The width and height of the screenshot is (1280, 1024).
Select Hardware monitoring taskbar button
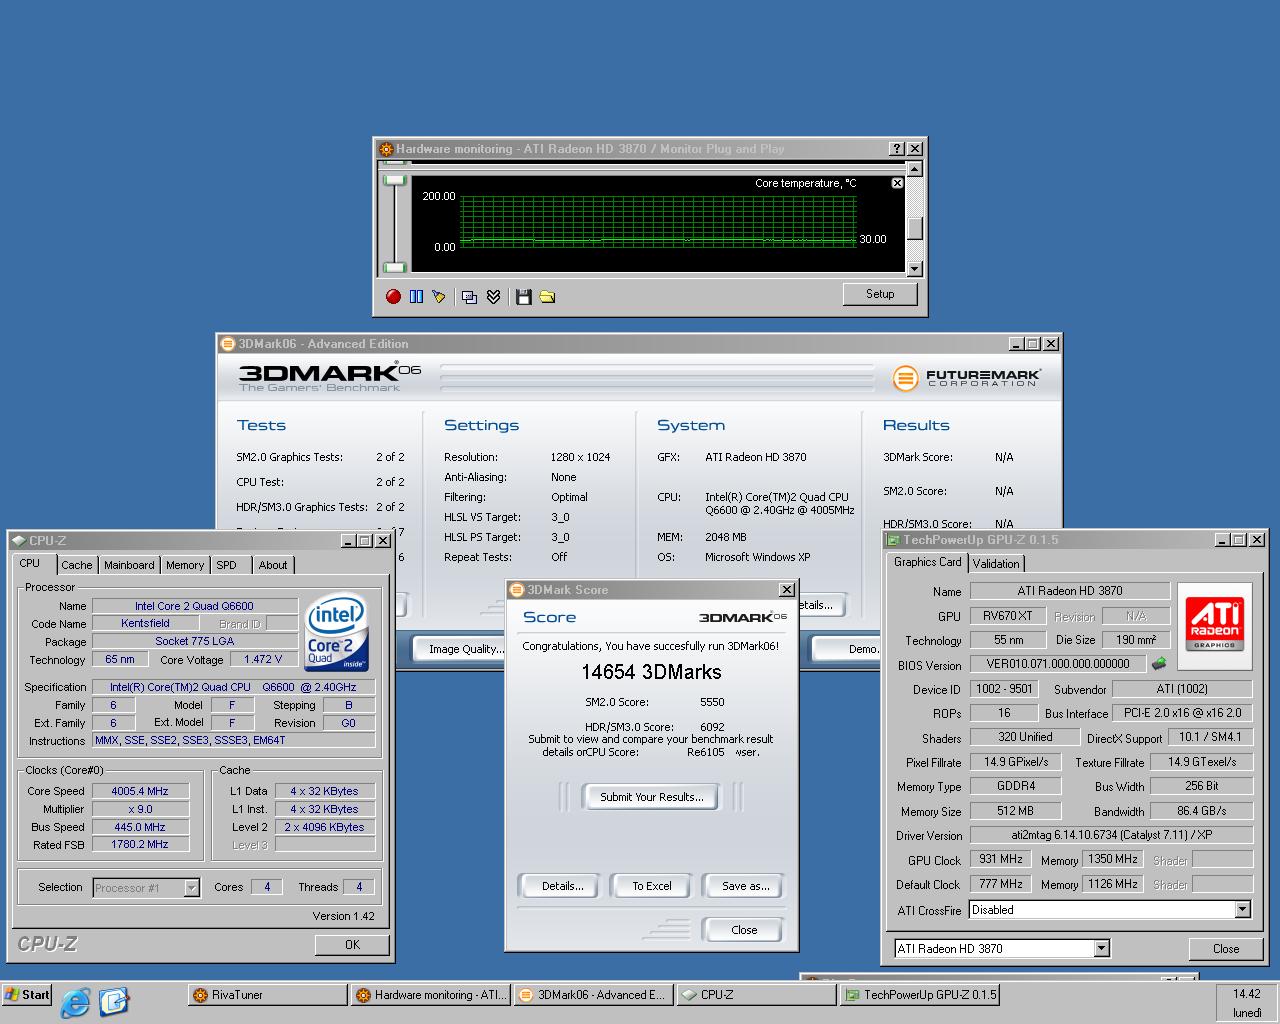(431, 995)
